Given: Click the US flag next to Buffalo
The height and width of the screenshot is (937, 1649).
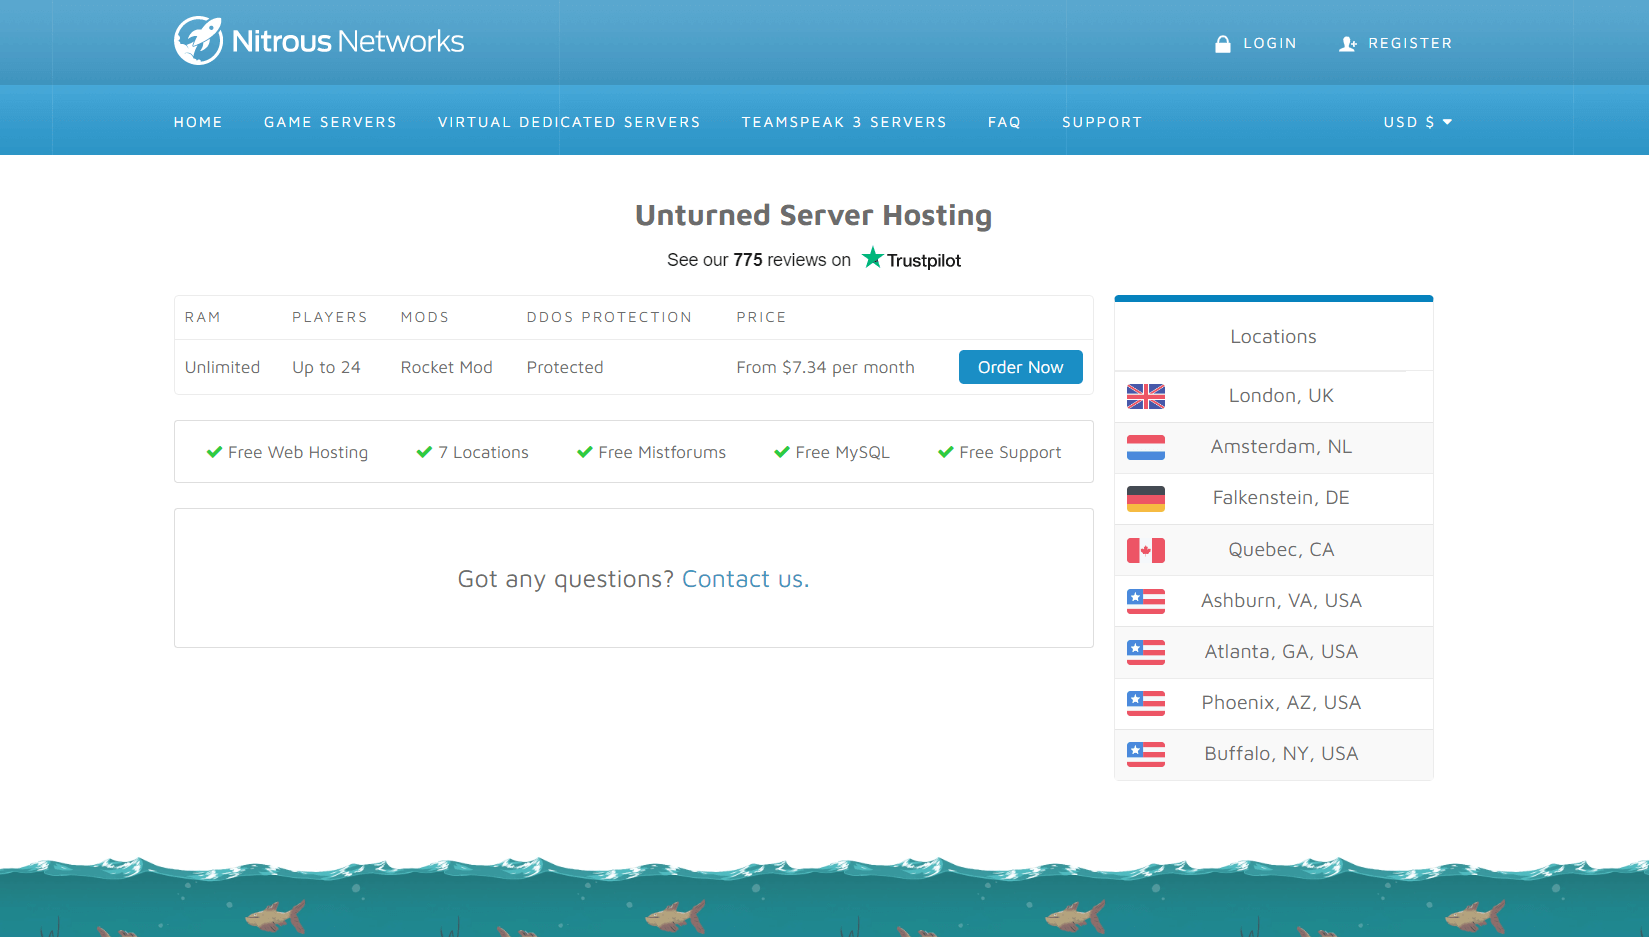Looking at the screenshot, I should click(1146, 754).
